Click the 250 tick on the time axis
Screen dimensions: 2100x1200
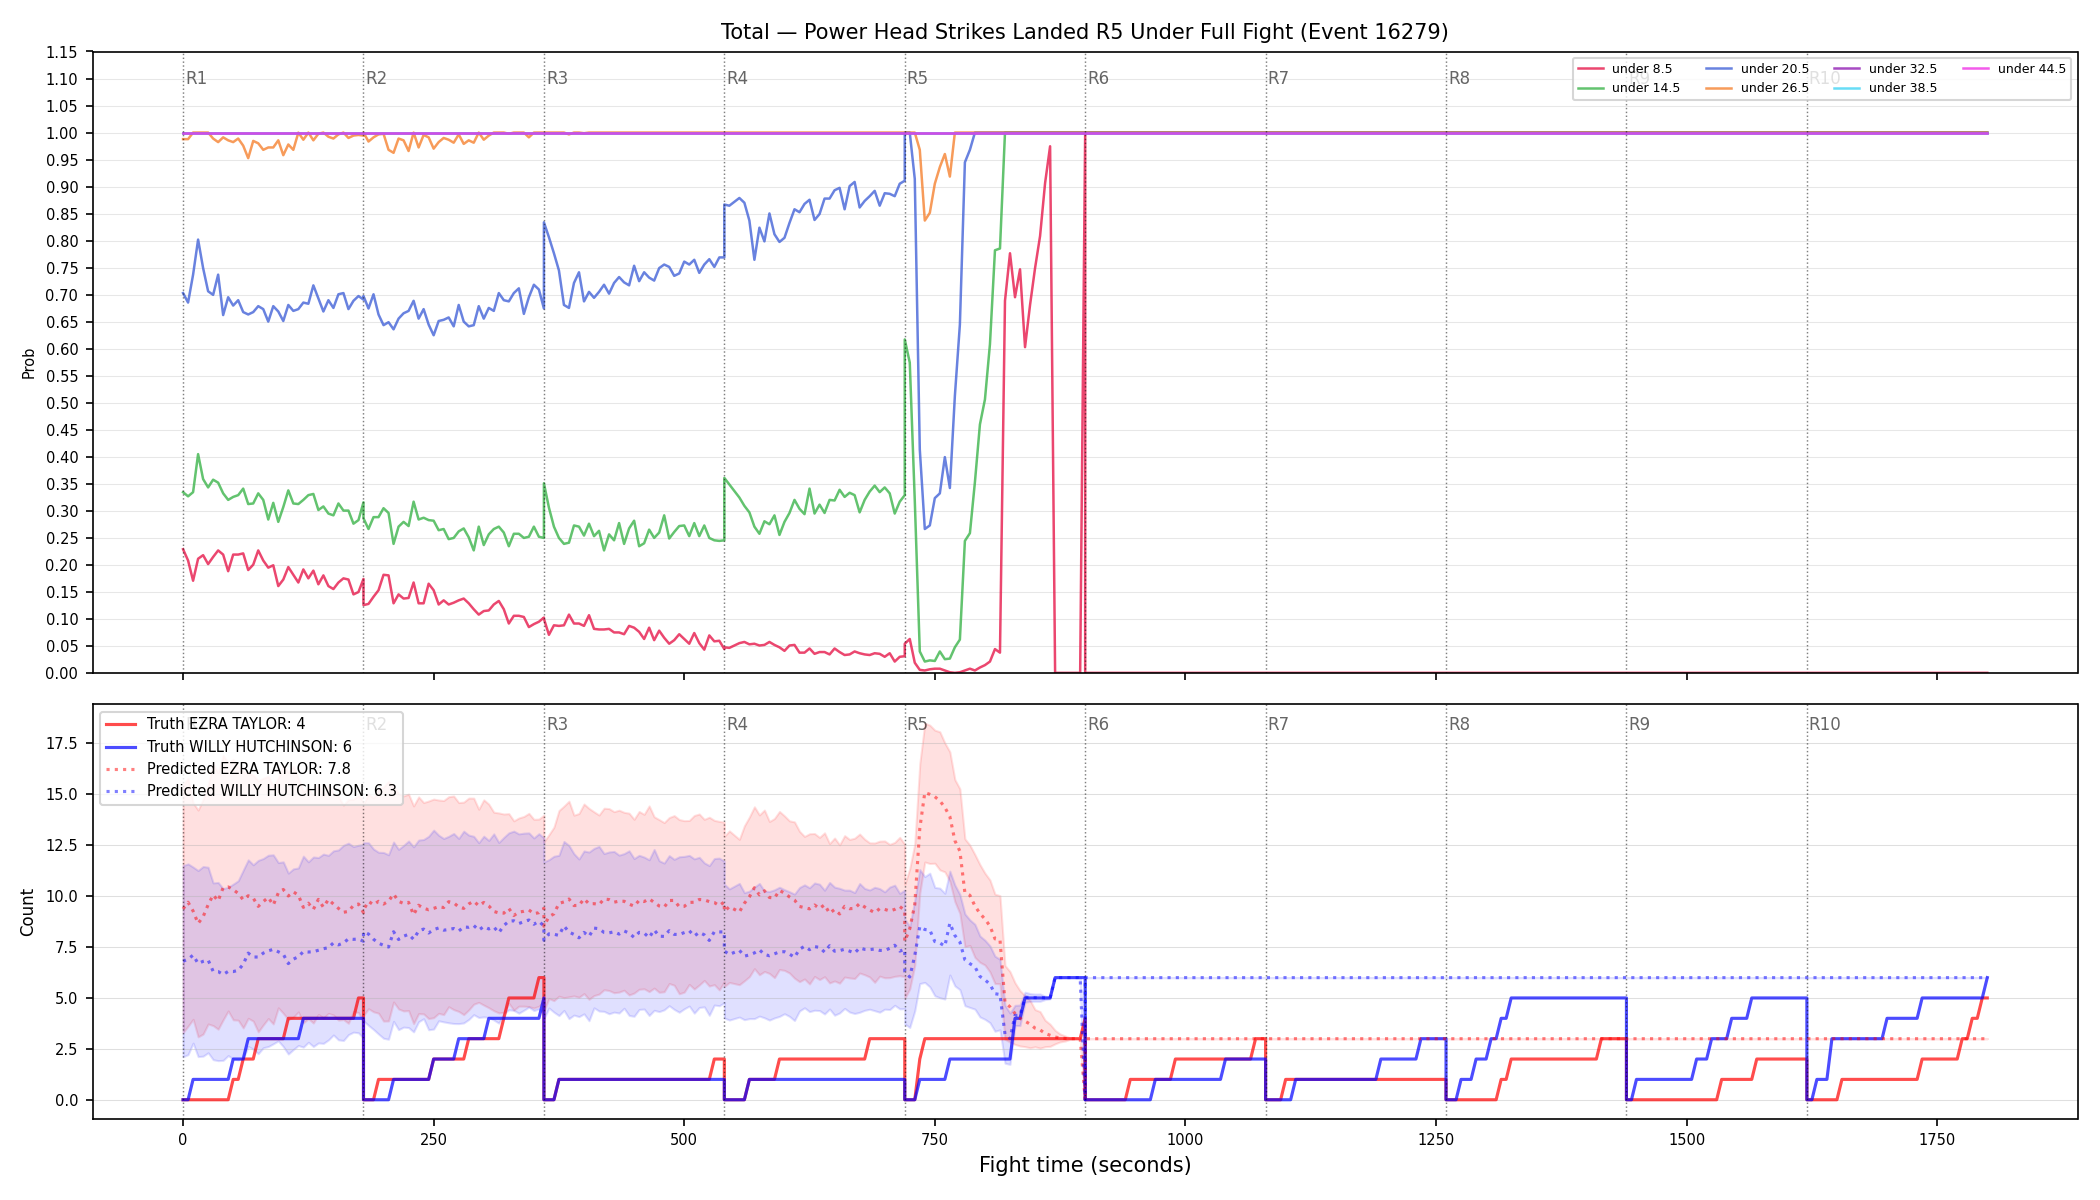433,1139
